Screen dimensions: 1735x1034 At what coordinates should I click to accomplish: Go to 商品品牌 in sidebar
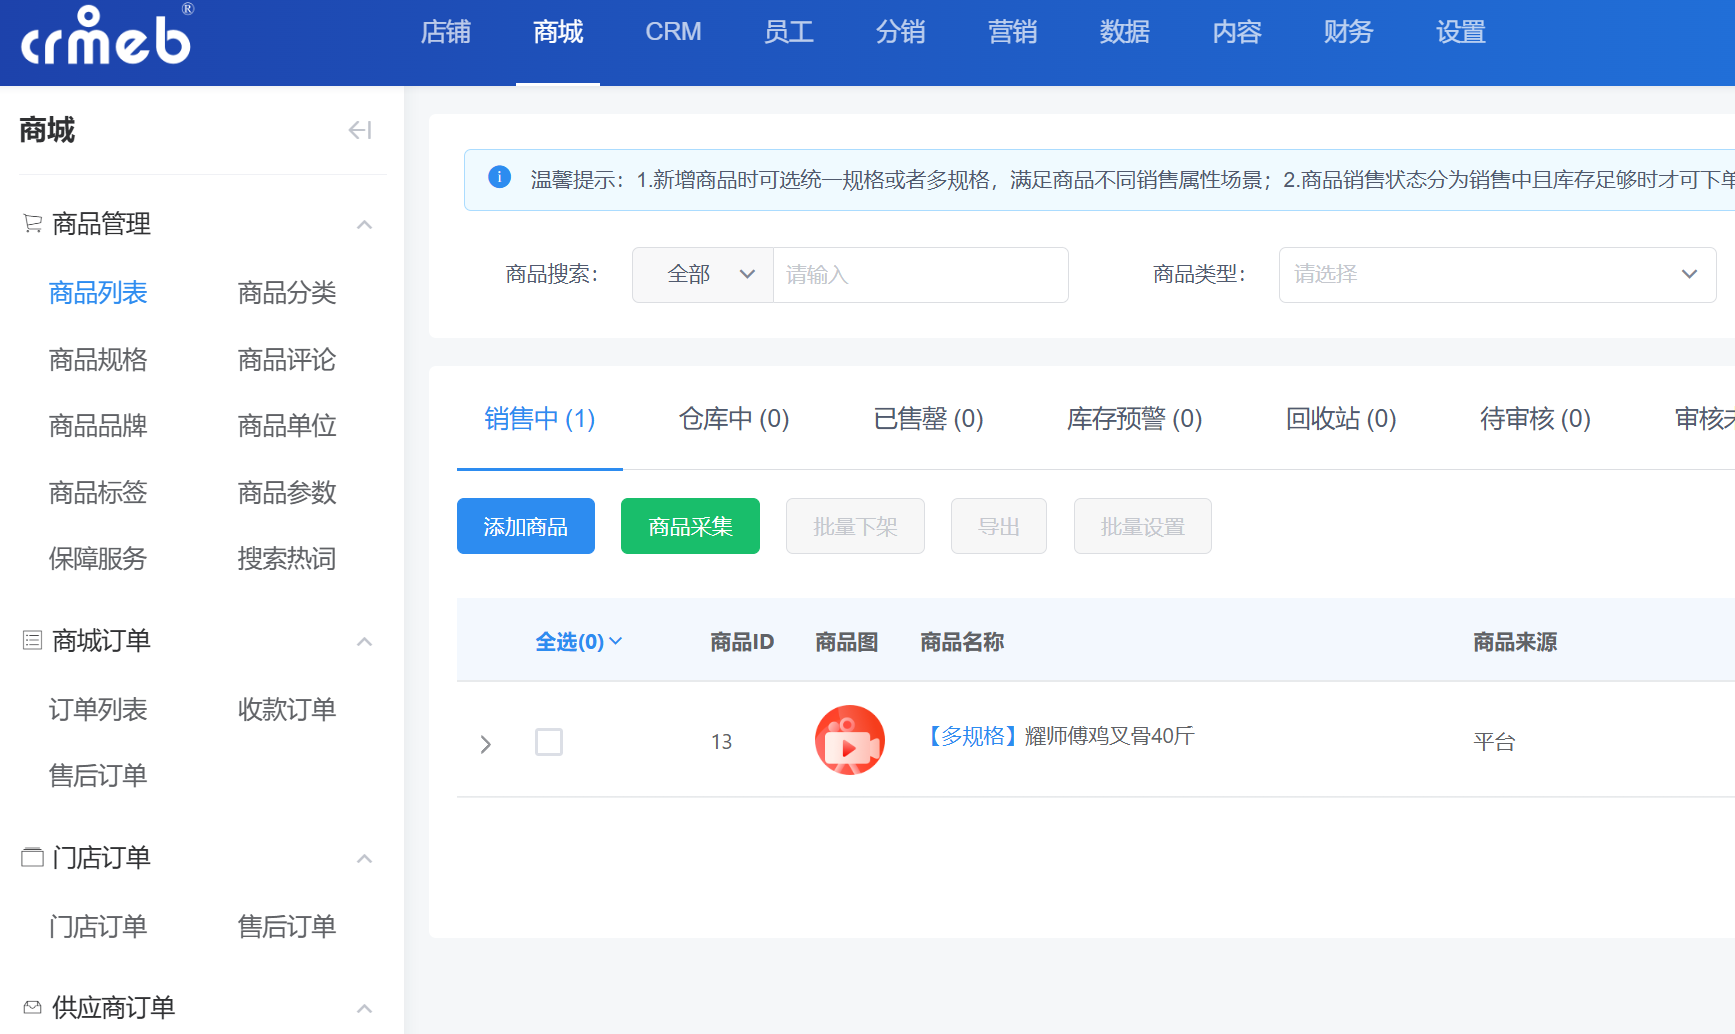(x=98, y=426)
